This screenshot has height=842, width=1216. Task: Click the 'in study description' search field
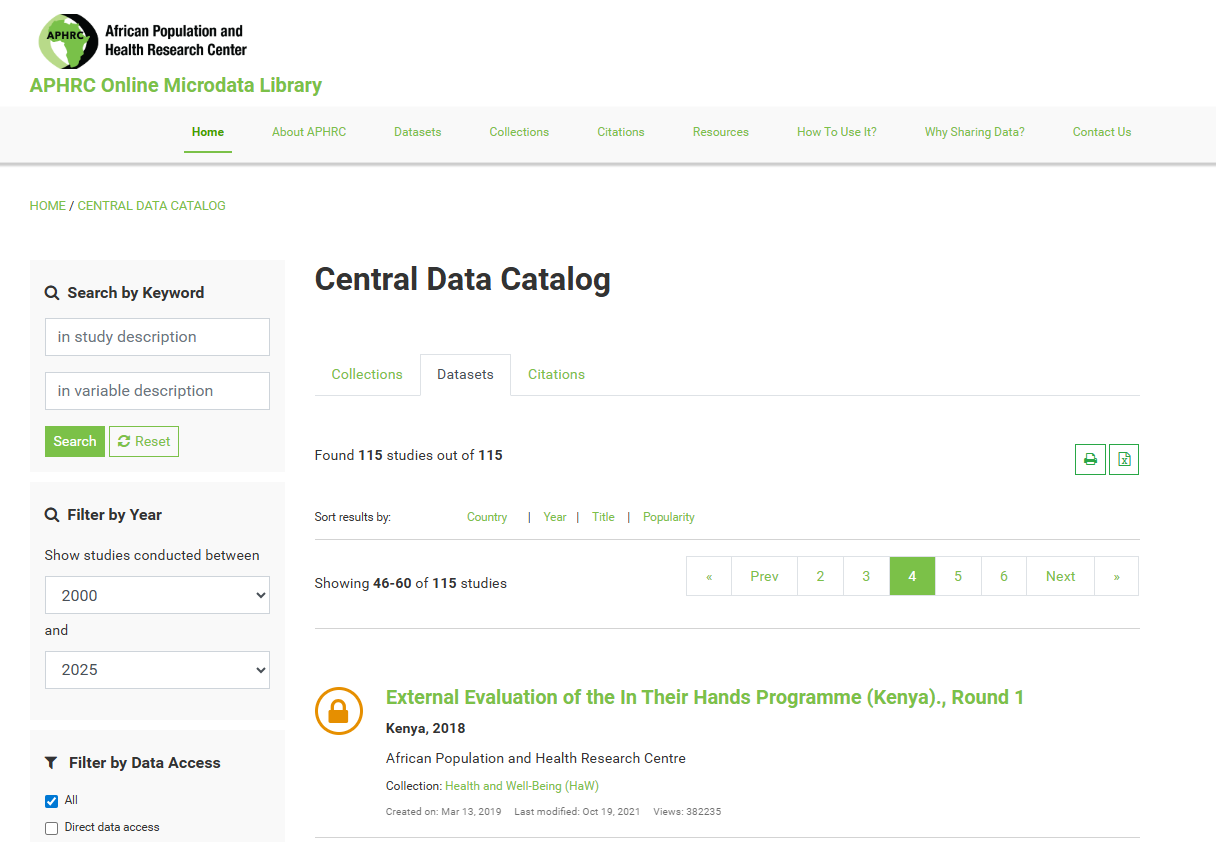157,337
